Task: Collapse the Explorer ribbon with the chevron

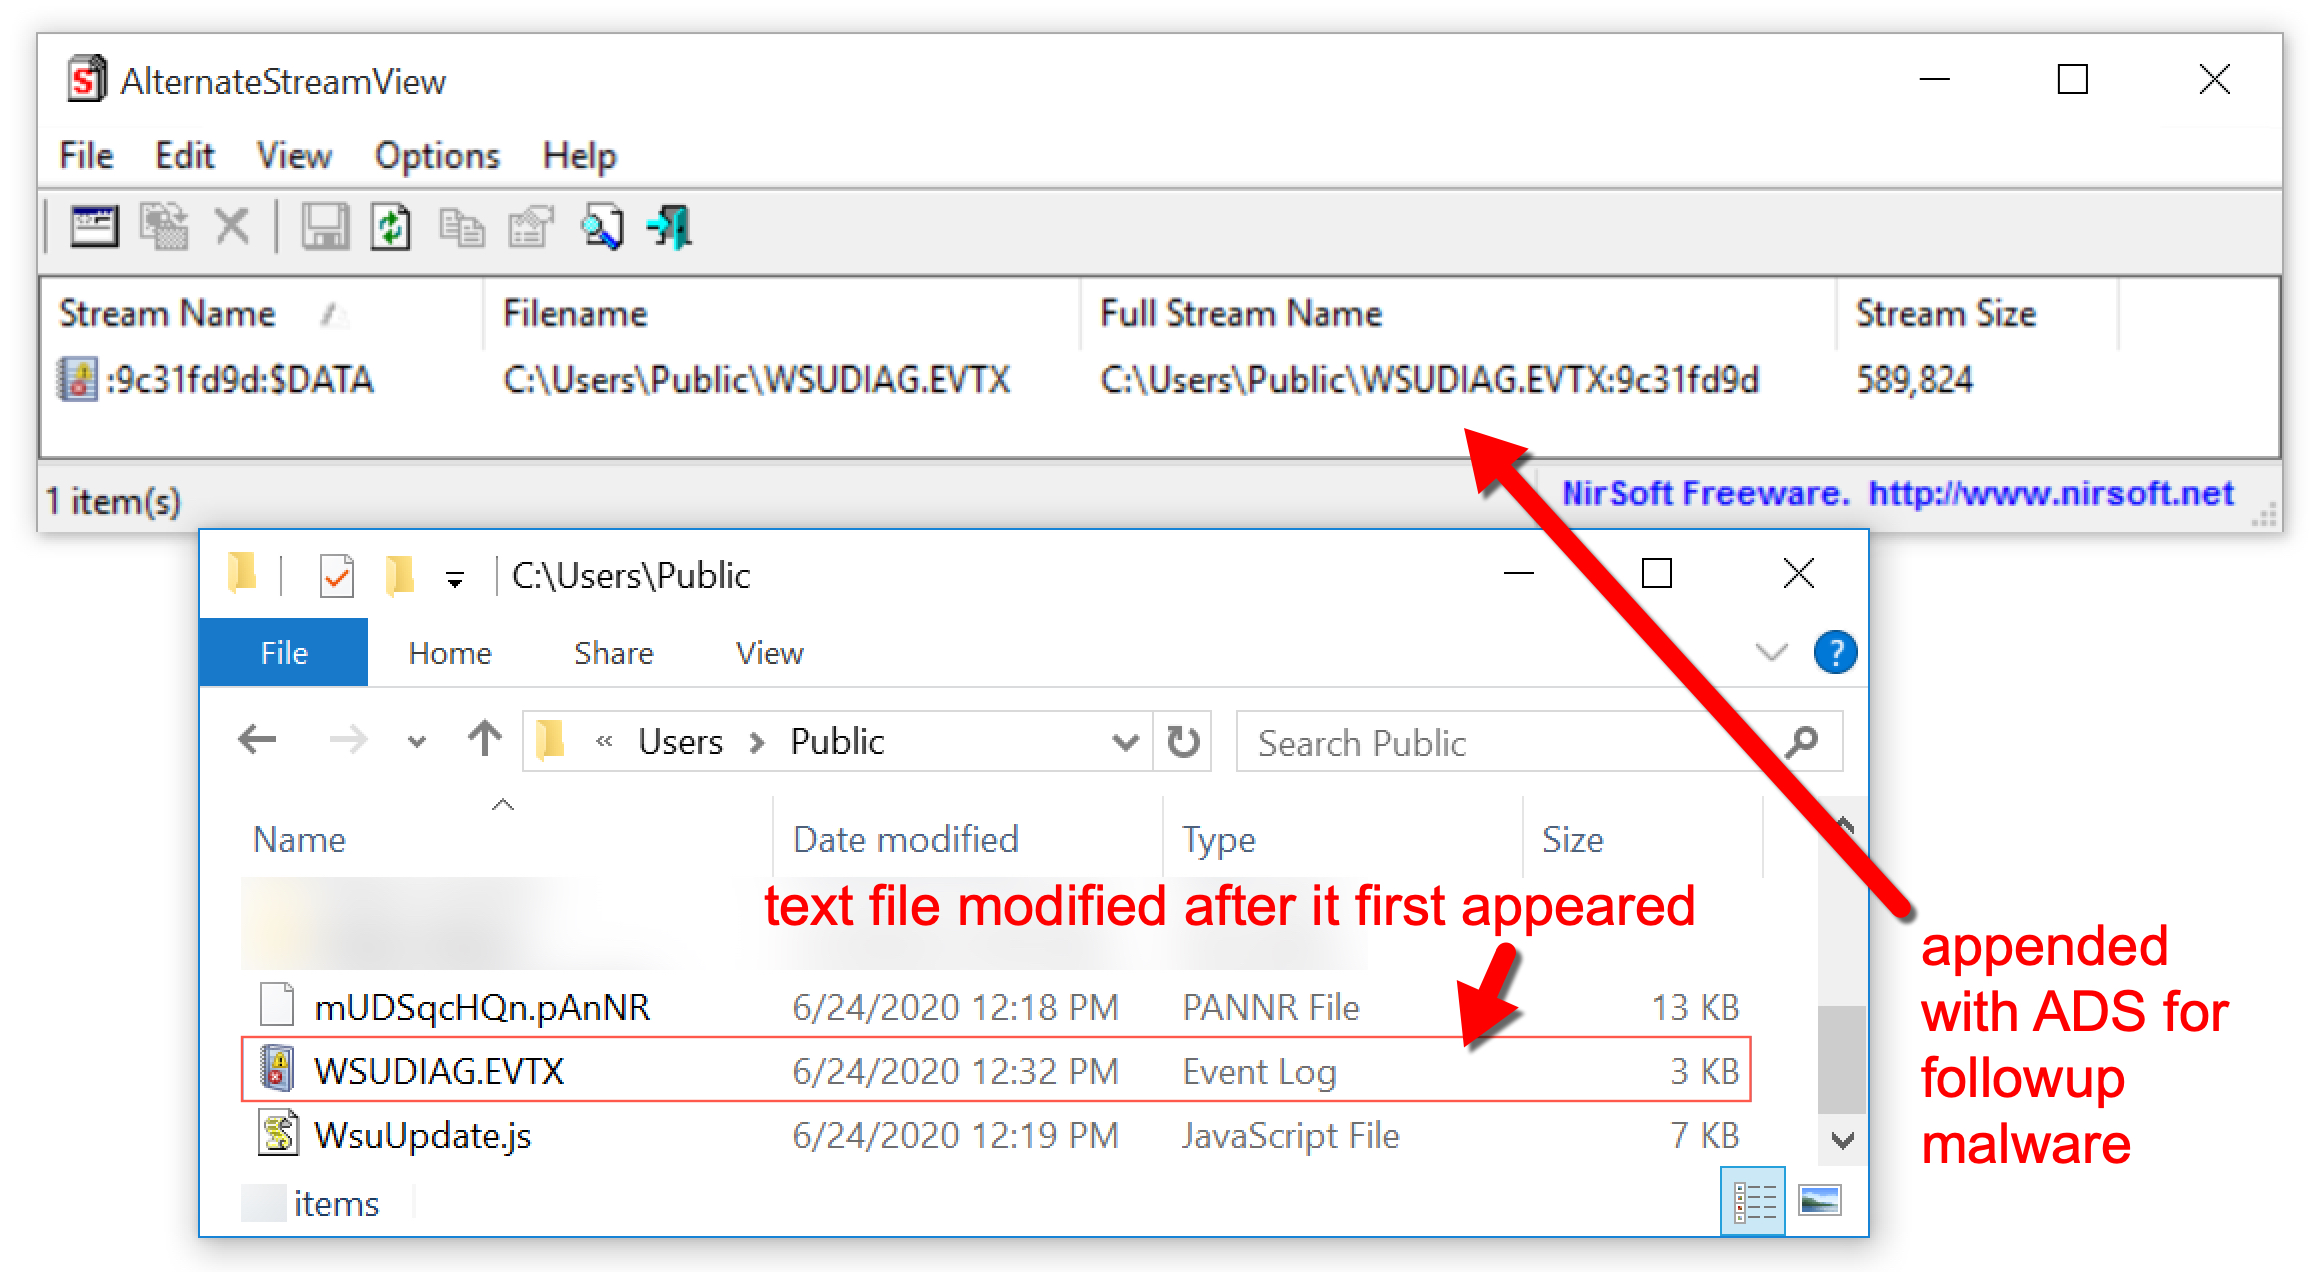Action: point(1771,652)
